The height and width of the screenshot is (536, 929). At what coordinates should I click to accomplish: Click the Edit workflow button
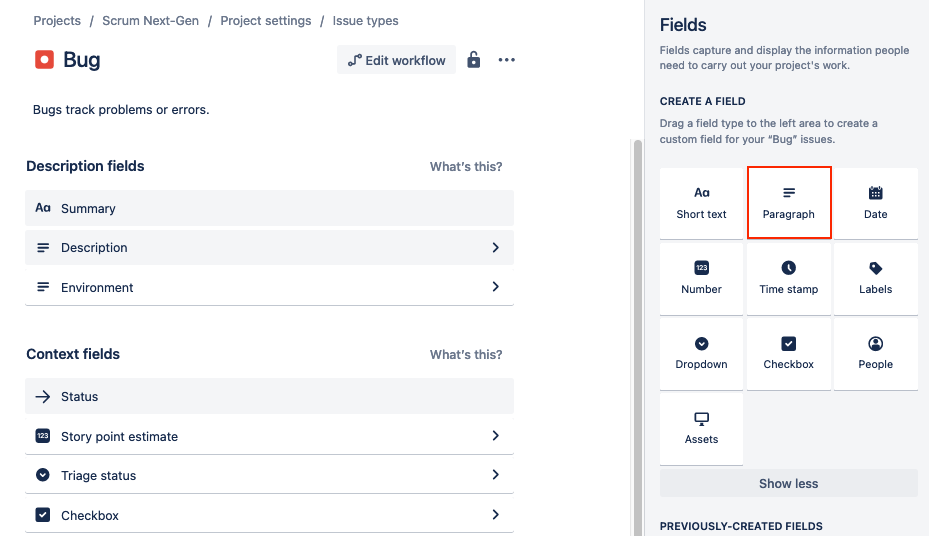tap(396, 60)
